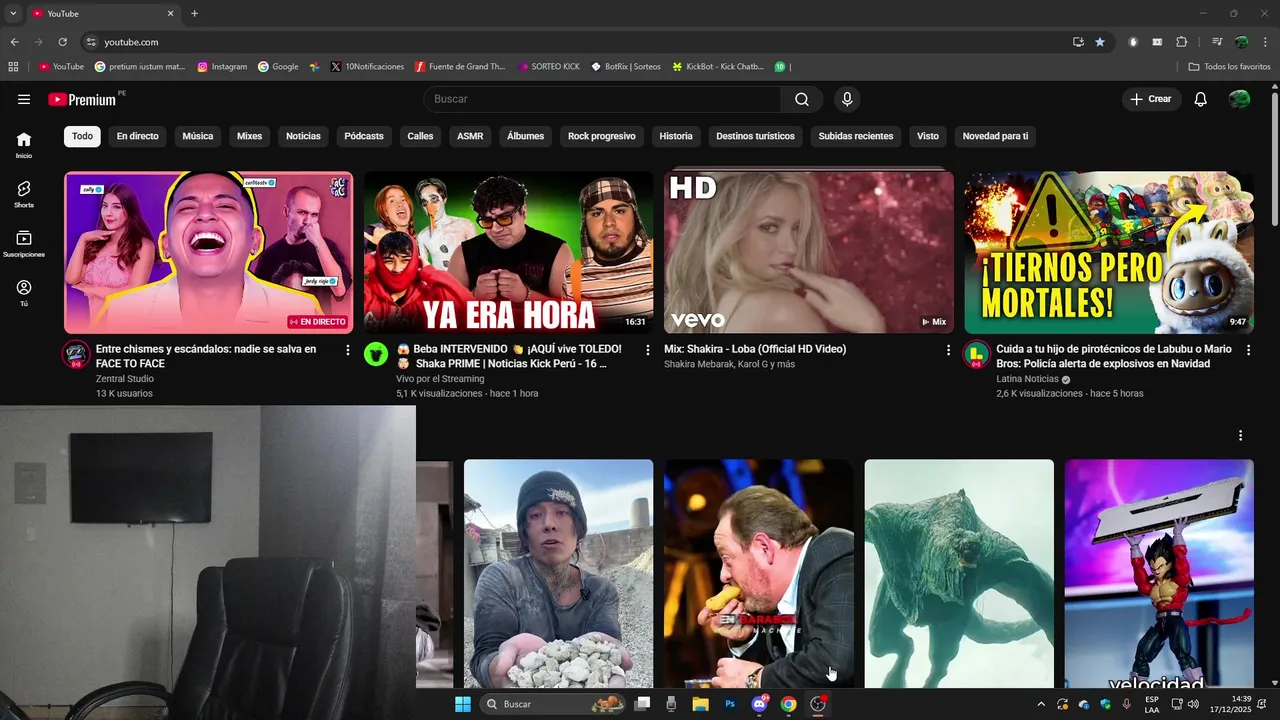The image size is (1280, 720).
Task: Select the Rock progresivo filter chip
Action: [601, 136]
